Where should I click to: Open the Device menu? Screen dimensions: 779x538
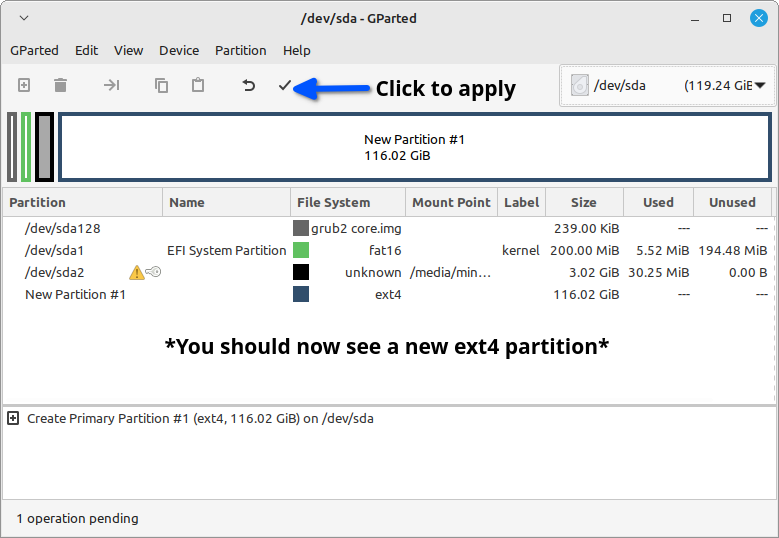(x=179, y=51)
